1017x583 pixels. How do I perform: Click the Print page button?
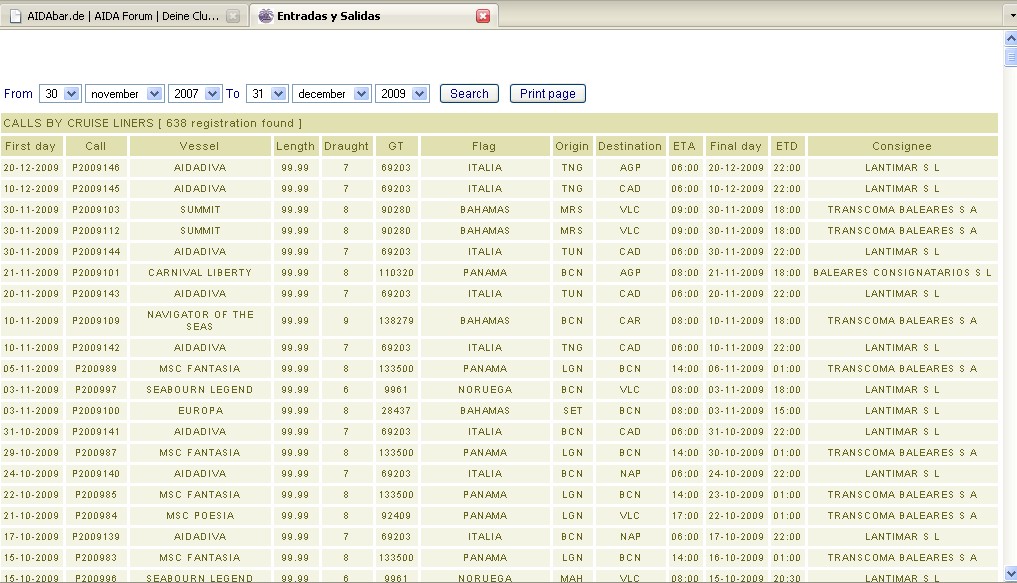click(547, 94)
